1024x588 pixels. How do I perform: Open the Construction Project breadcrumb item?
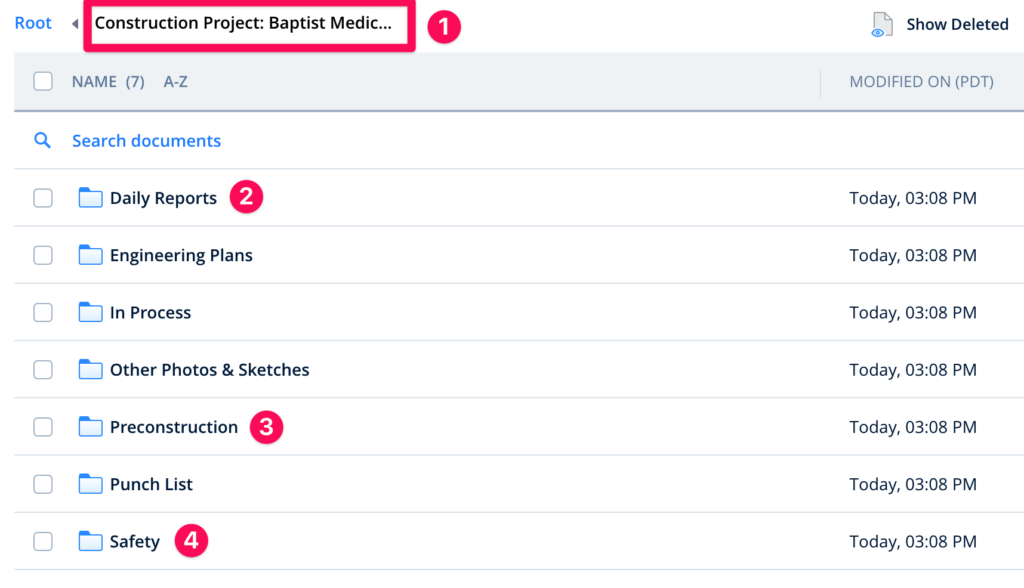243,23
